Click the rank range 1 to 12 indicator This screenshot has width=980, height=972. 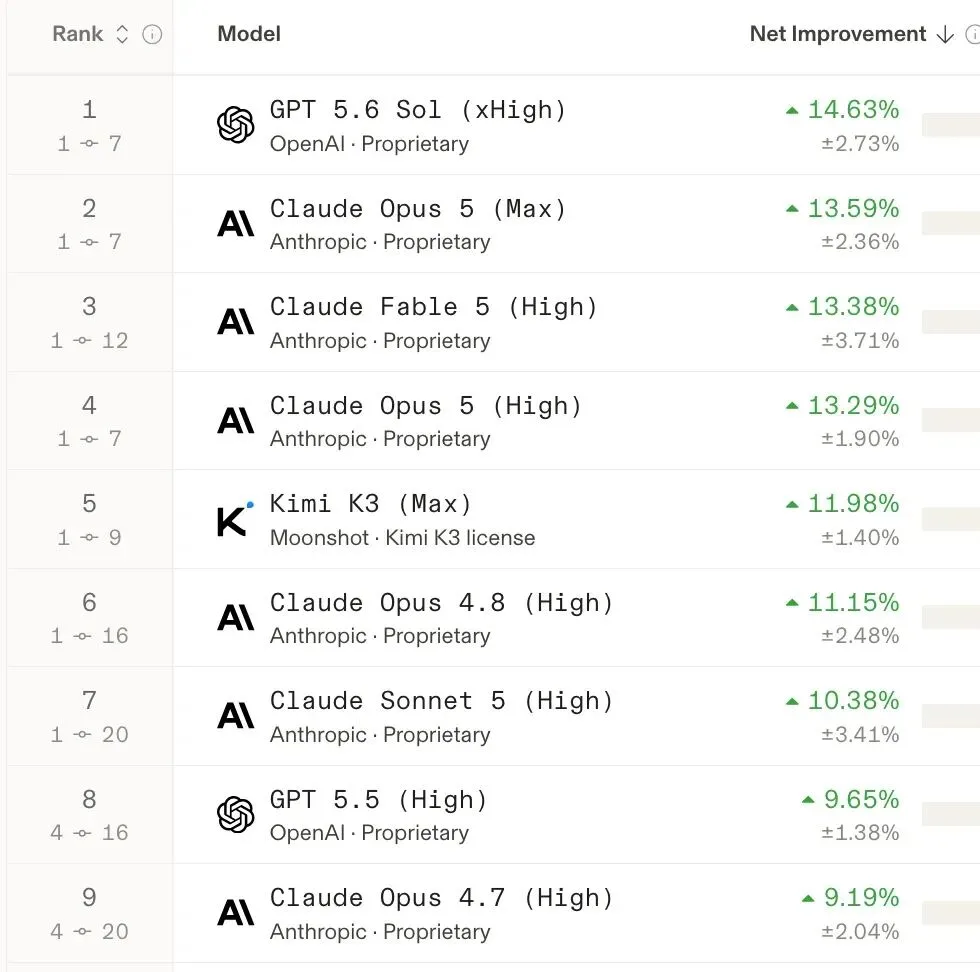89,341
